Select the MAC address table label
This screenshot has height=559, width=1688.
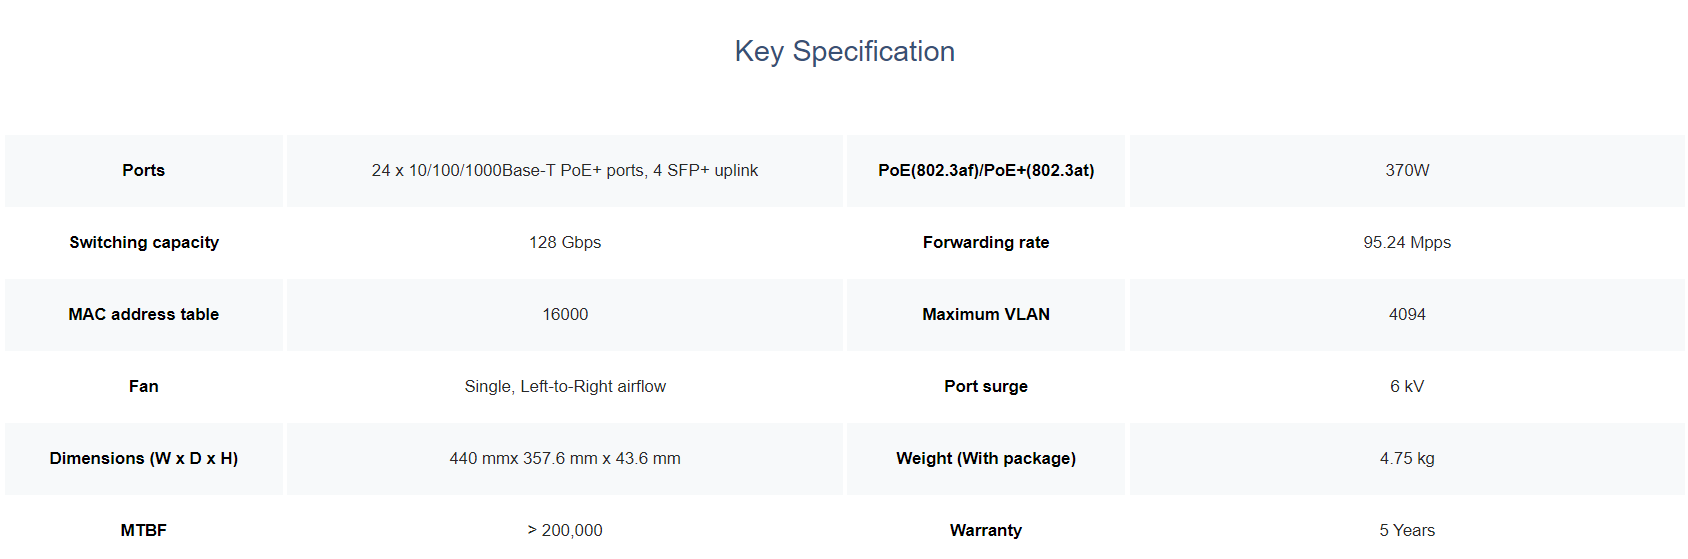[x=144, y=315]
